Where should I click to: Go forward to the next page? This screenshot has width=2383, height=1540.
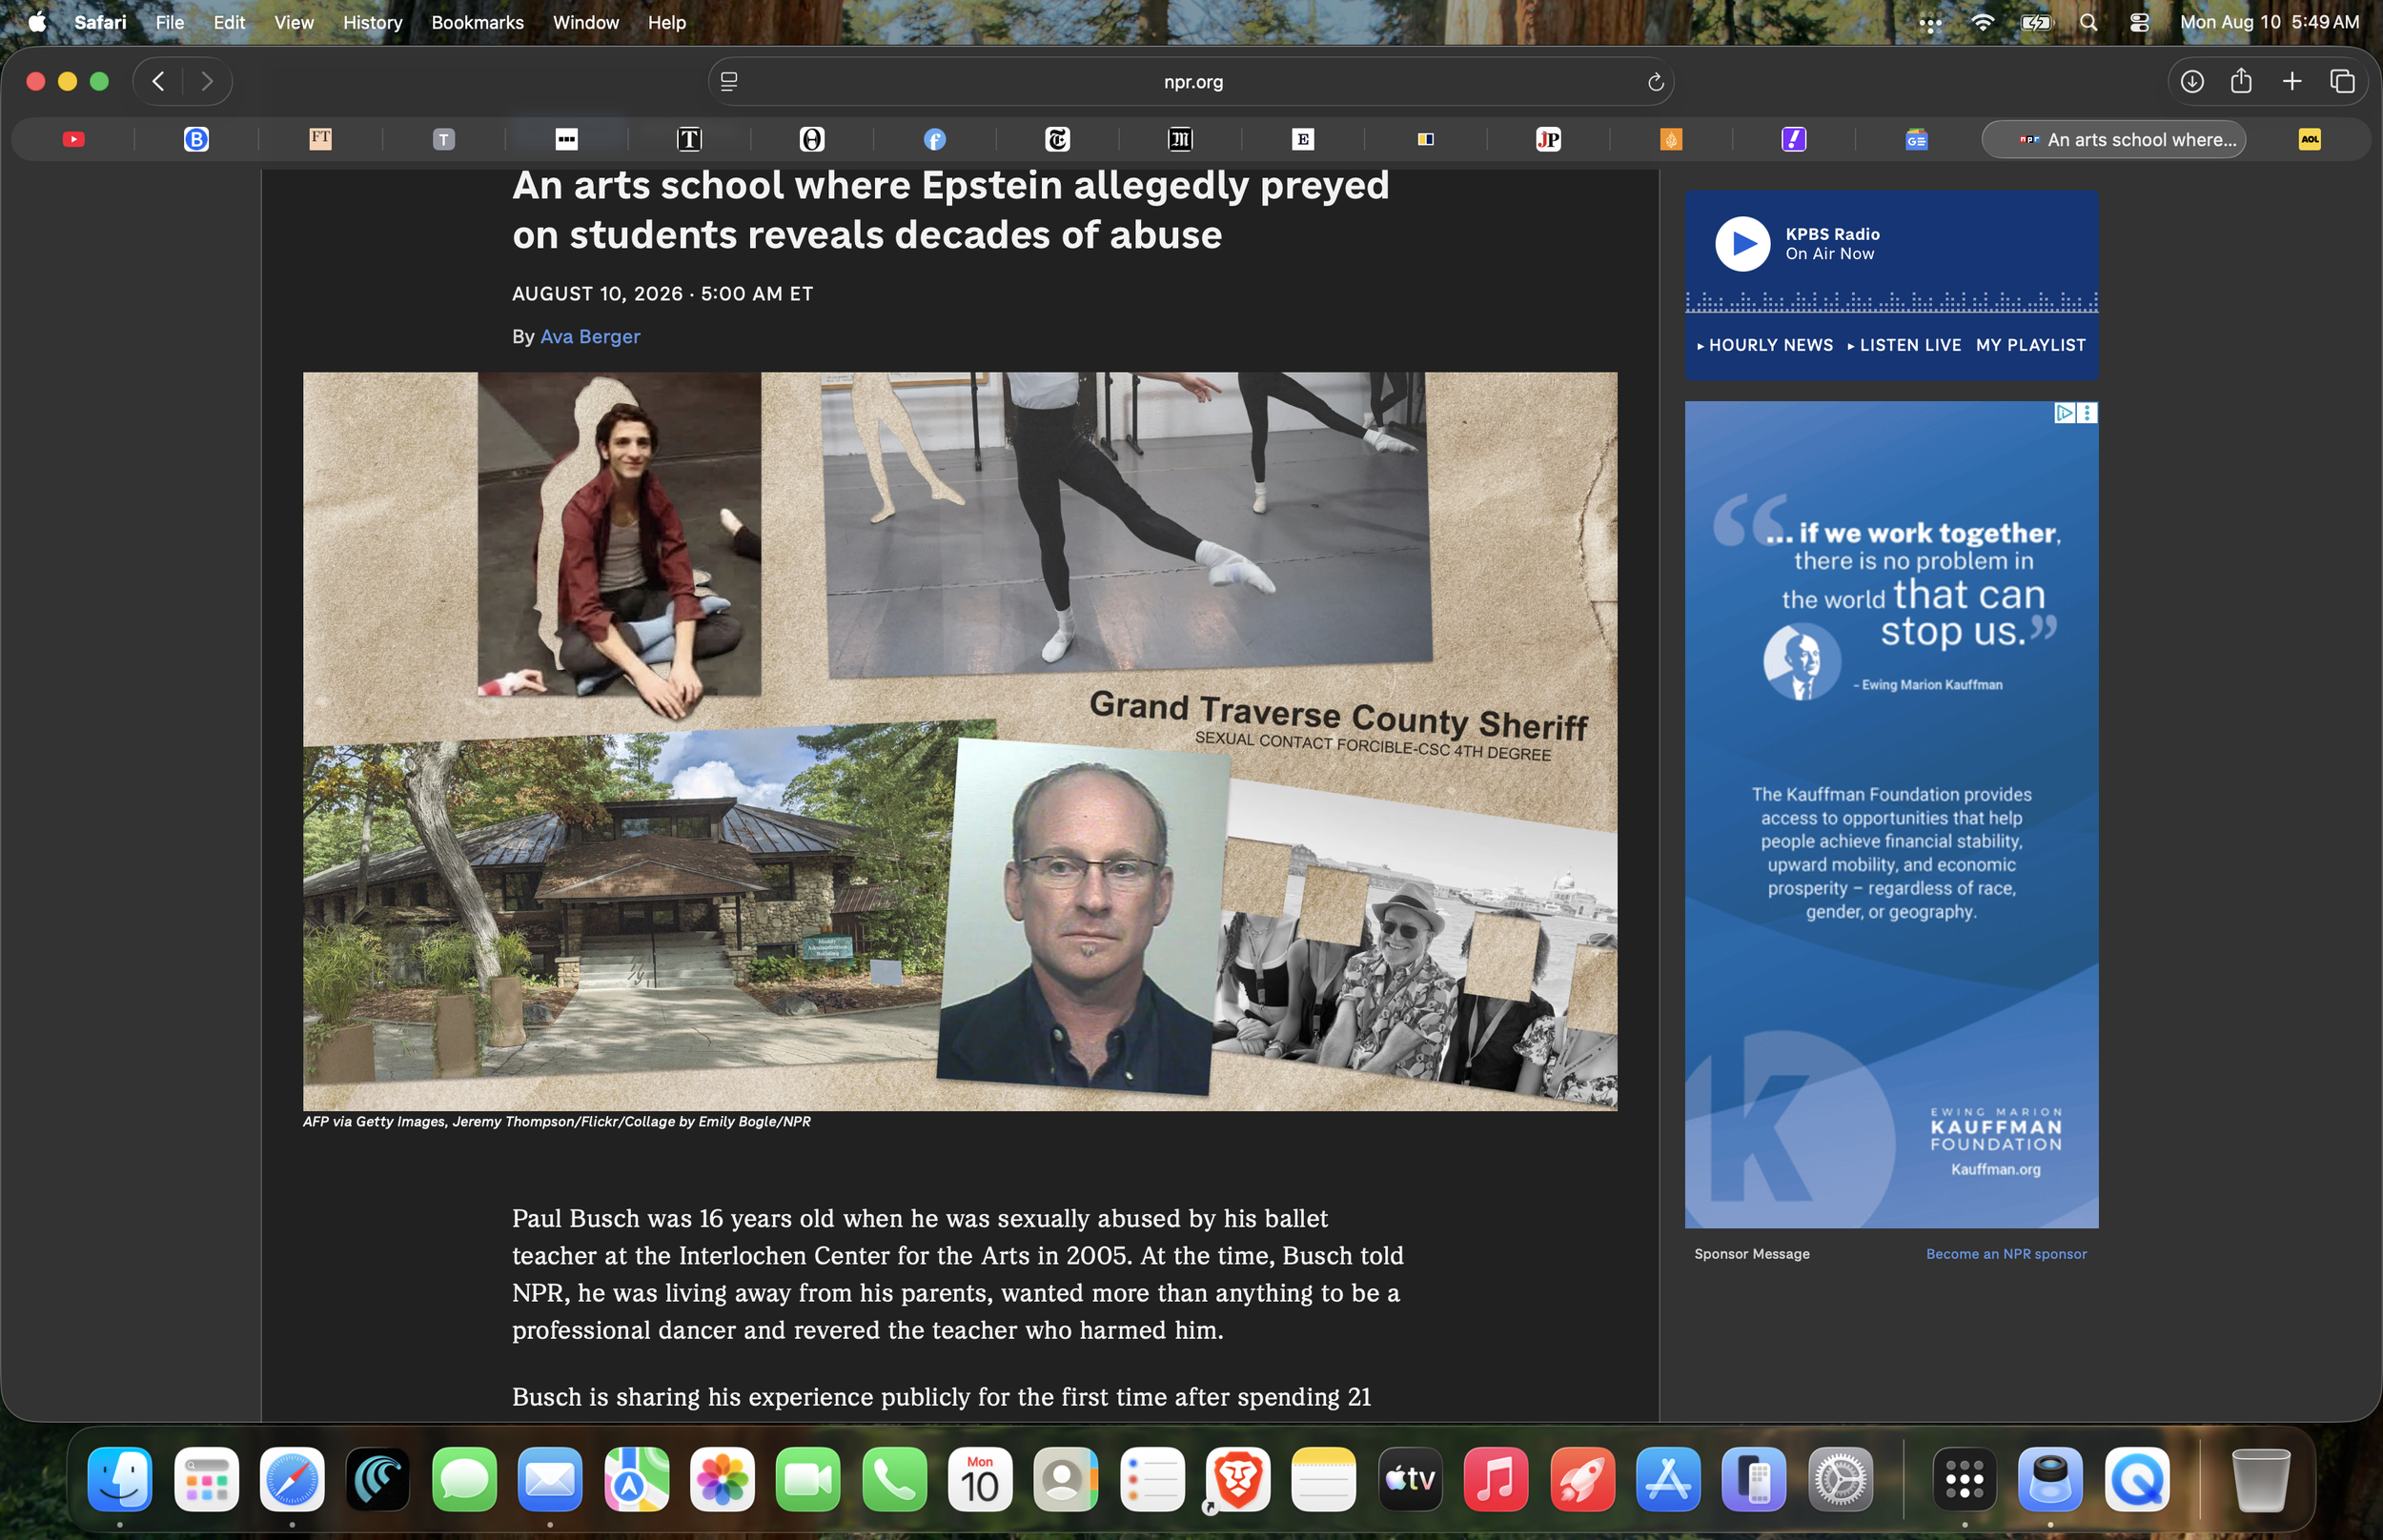point(207,82)
